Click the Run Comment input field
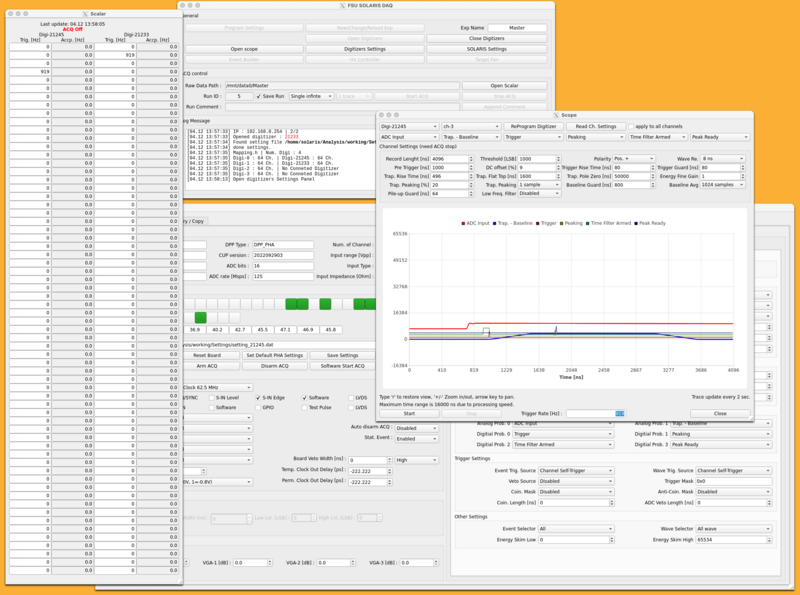 pos(342,107)
